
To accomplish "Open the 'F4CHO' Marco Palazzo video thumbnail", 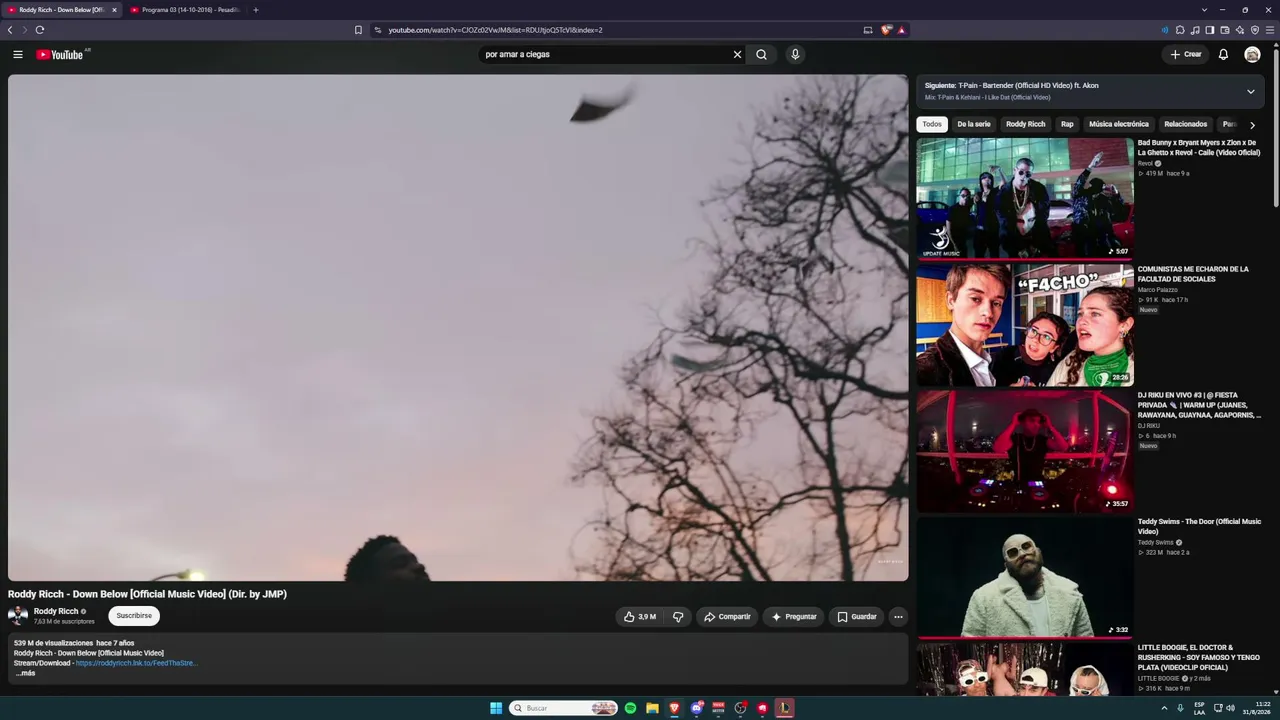I will click(x=1025, y=325).
